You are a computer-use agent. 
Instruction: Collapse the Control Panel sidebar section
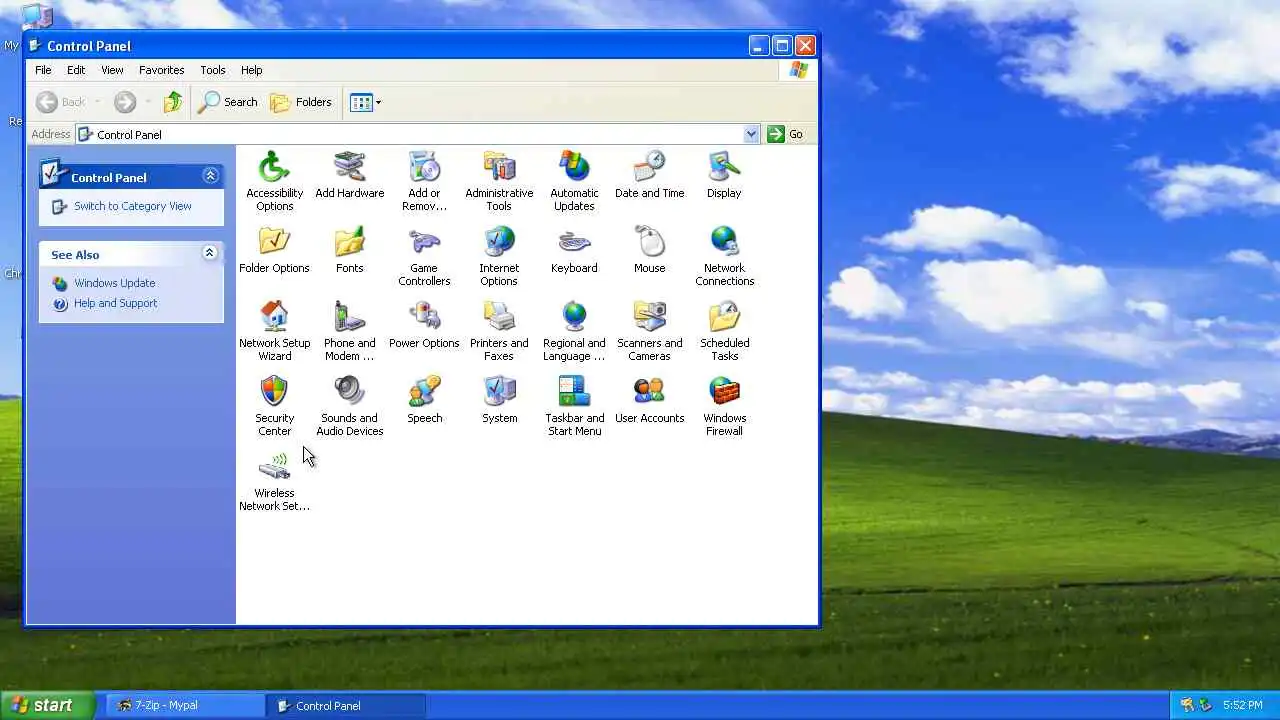pos(210,176)
